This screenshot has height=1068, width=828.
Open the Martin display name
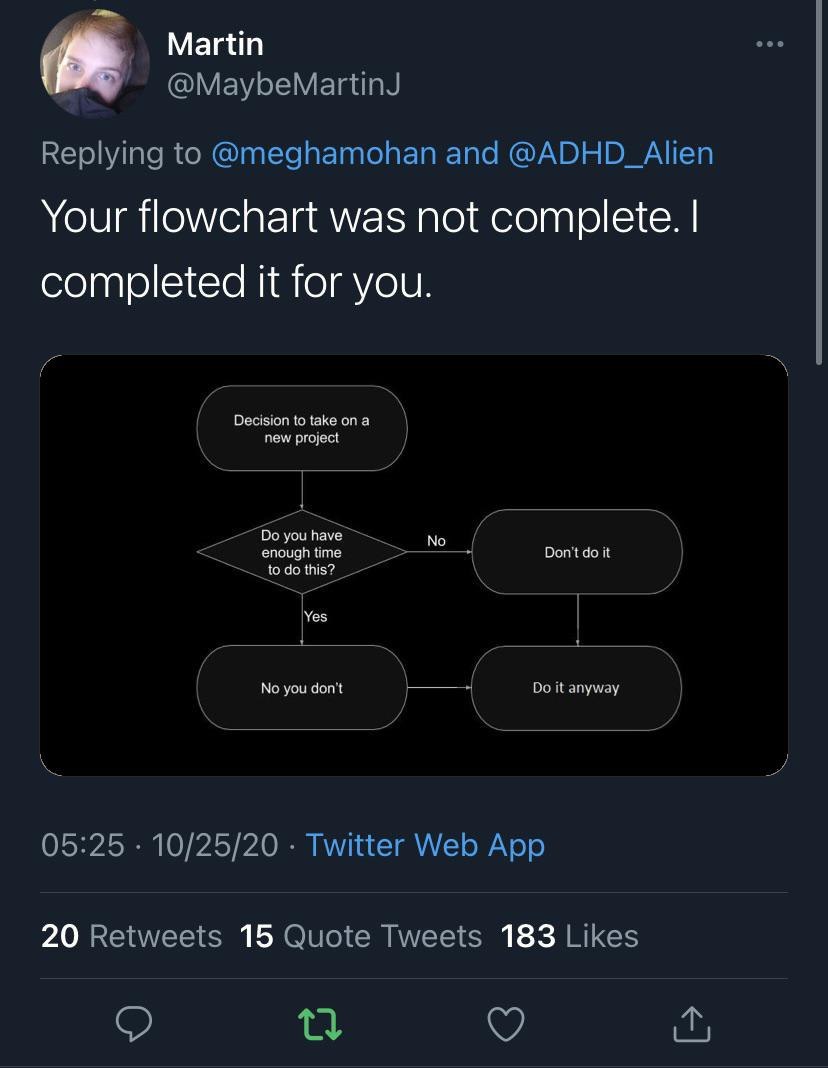[215, 44]
